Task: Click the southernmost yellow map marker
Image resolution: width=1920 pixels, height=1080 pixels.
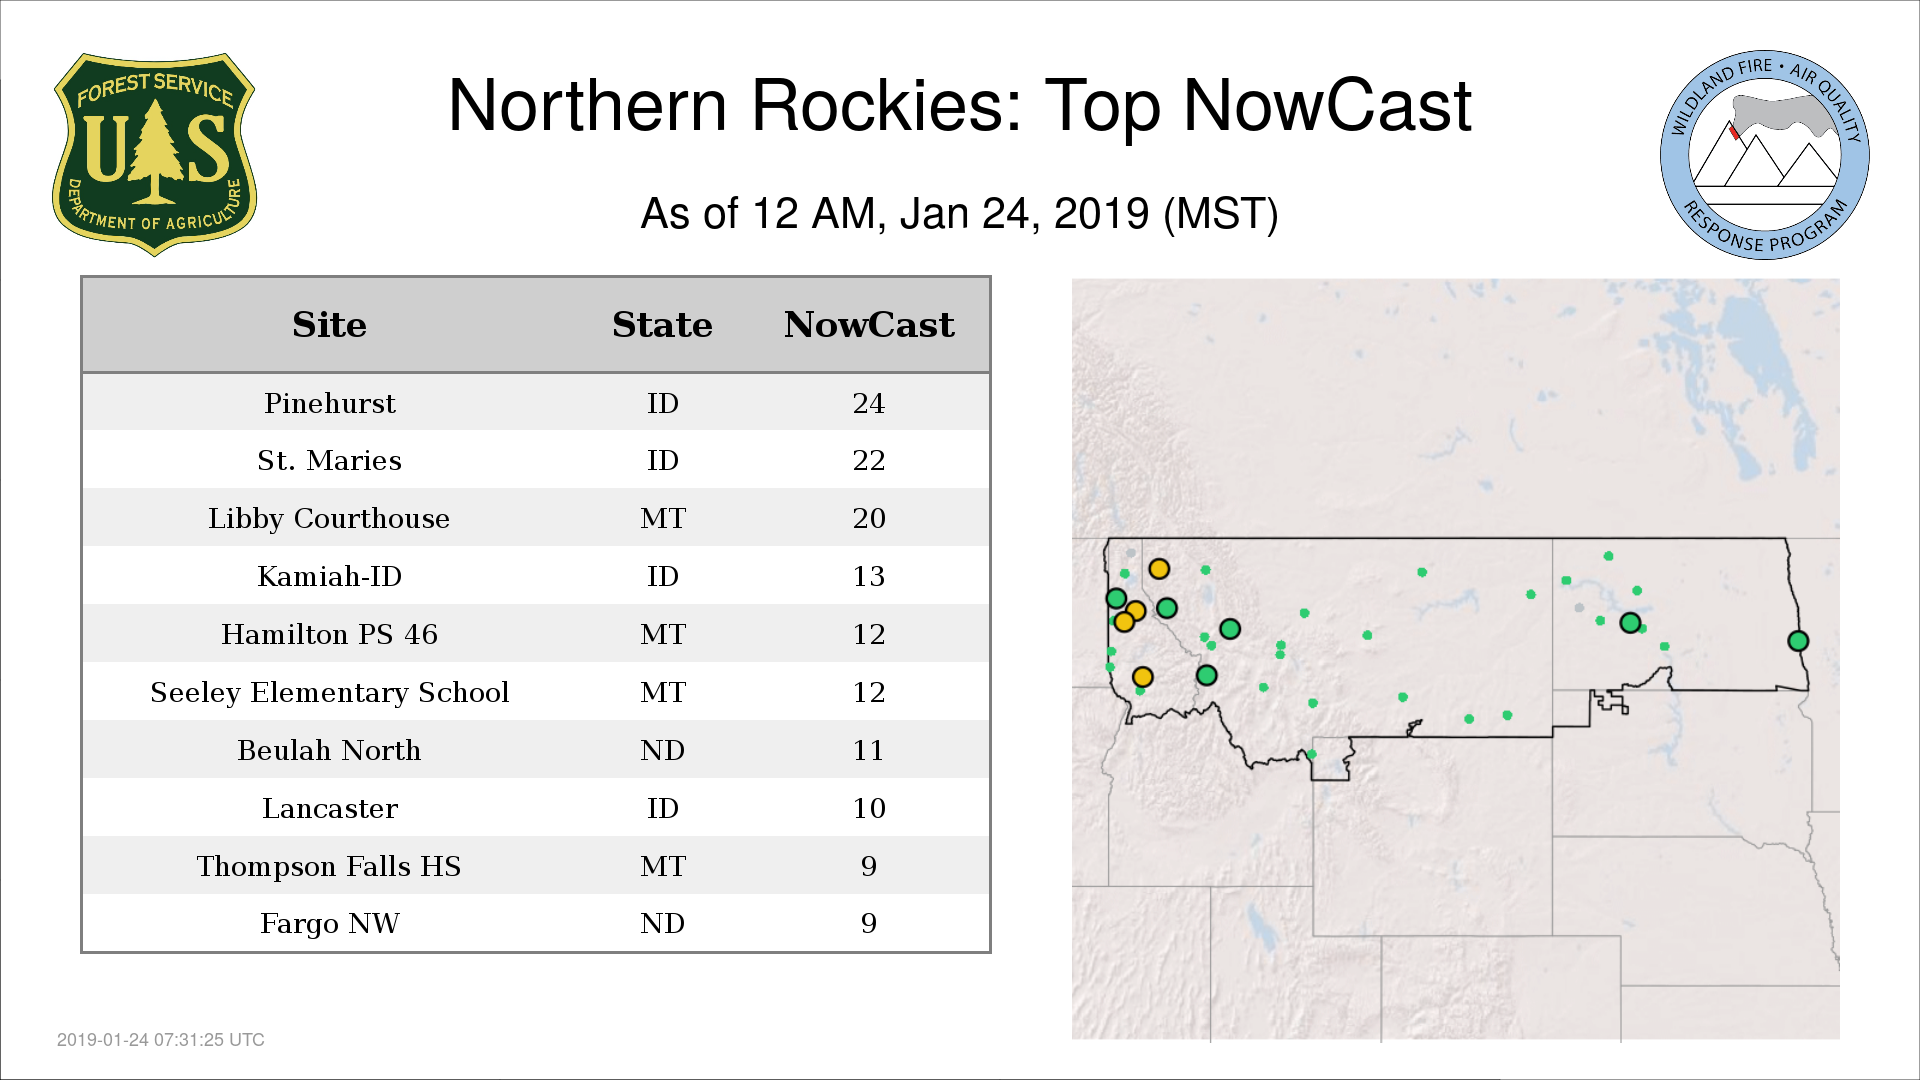Action: coord(1142,677)
